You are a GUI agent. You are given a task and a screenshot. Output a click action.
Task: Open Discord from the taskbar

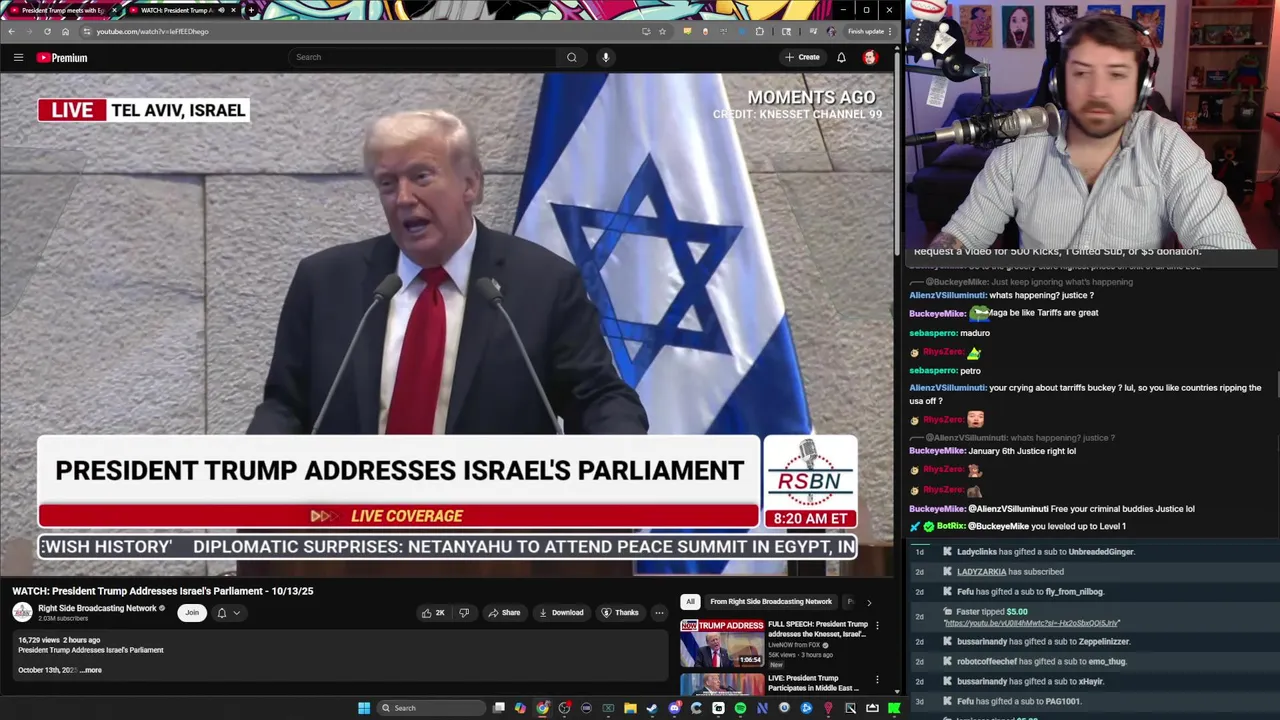(674, 708)
